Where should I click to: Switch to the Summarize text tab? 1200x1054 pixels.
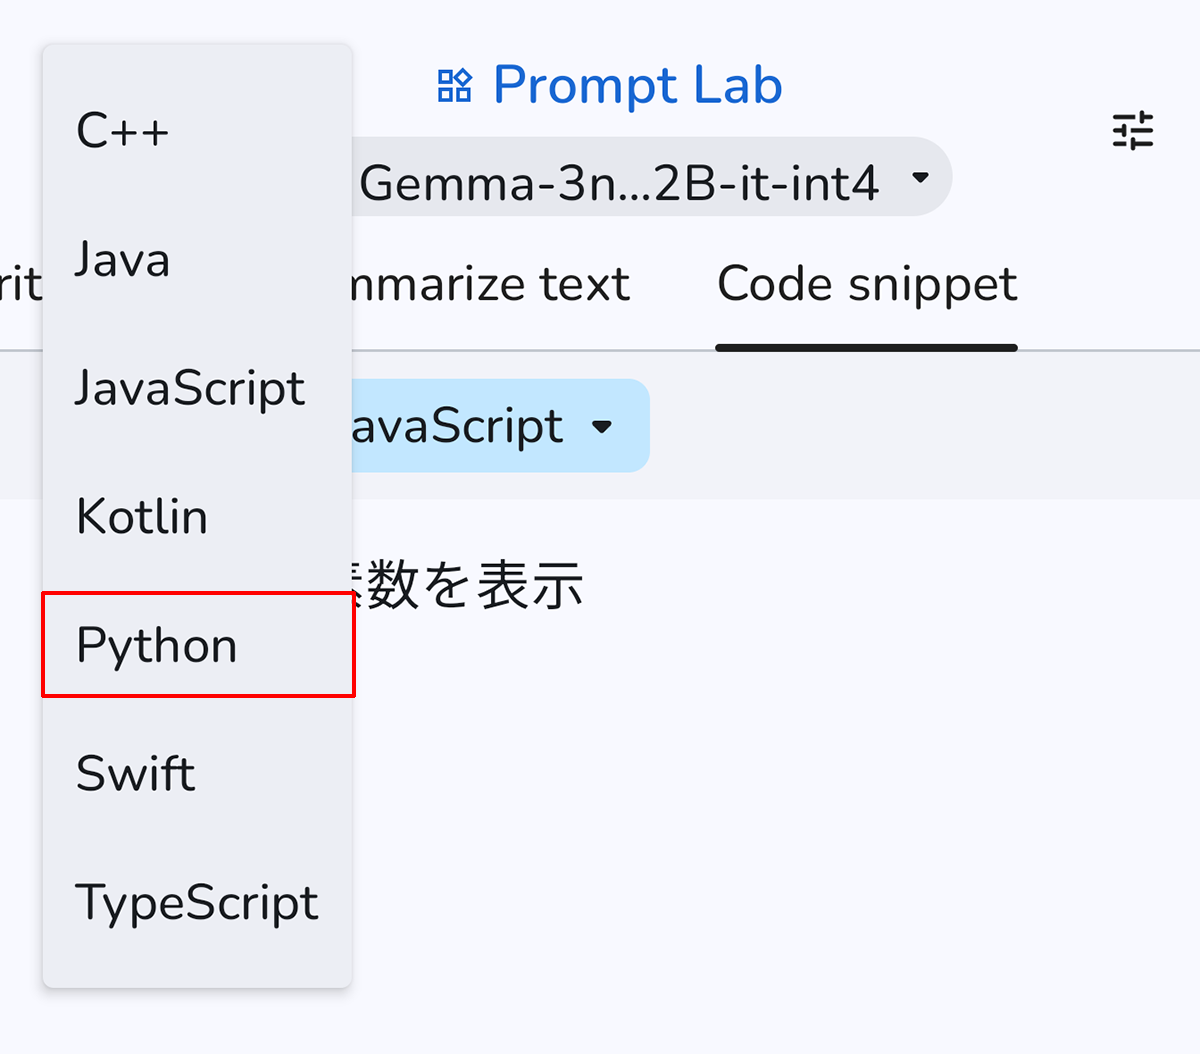pos(490,285)
